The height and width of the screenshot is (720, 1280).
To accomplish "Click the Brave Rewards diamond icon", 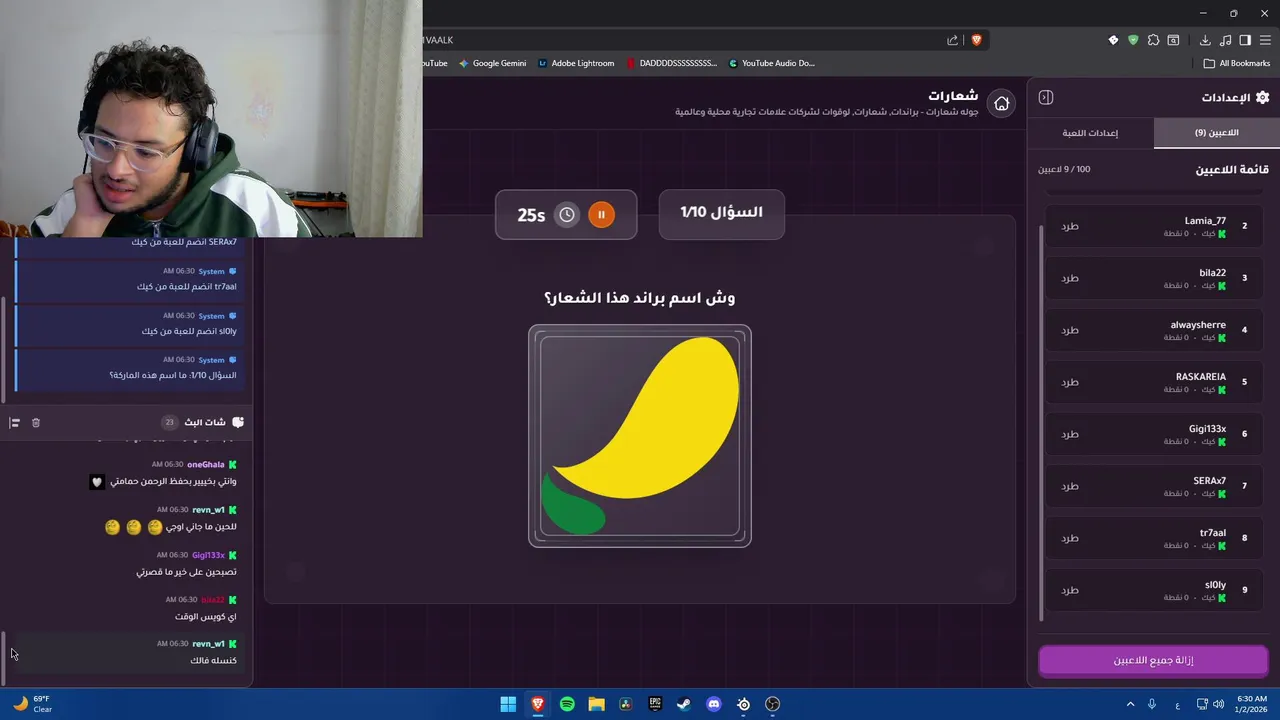I will [x=1113, y=40].
